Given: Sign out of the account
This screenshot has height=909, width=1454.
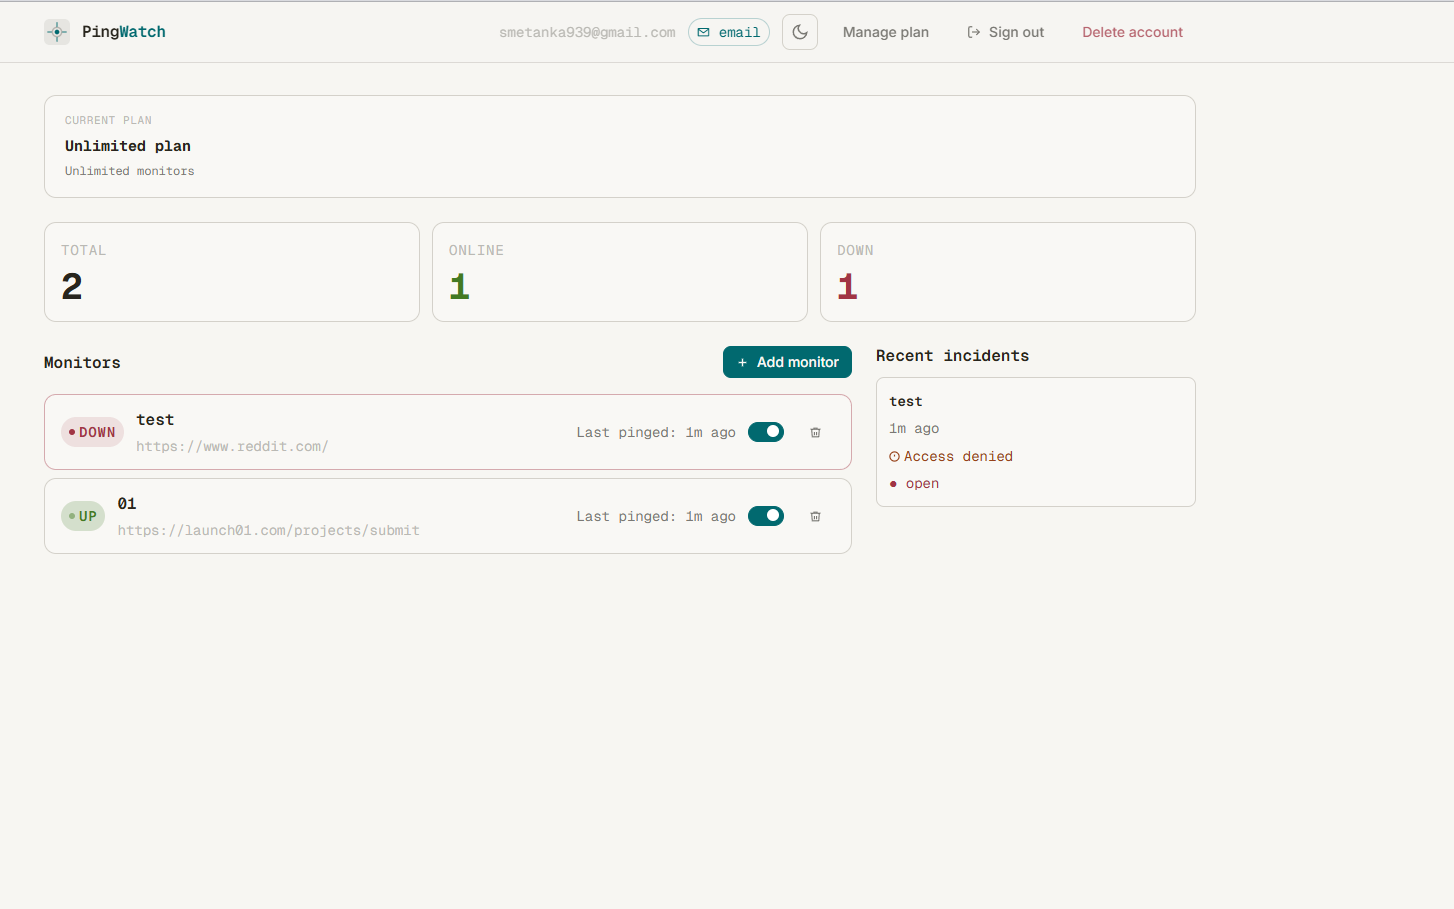Looking at the screenshot, I should pyautogui.click(x=1005, y=32).
